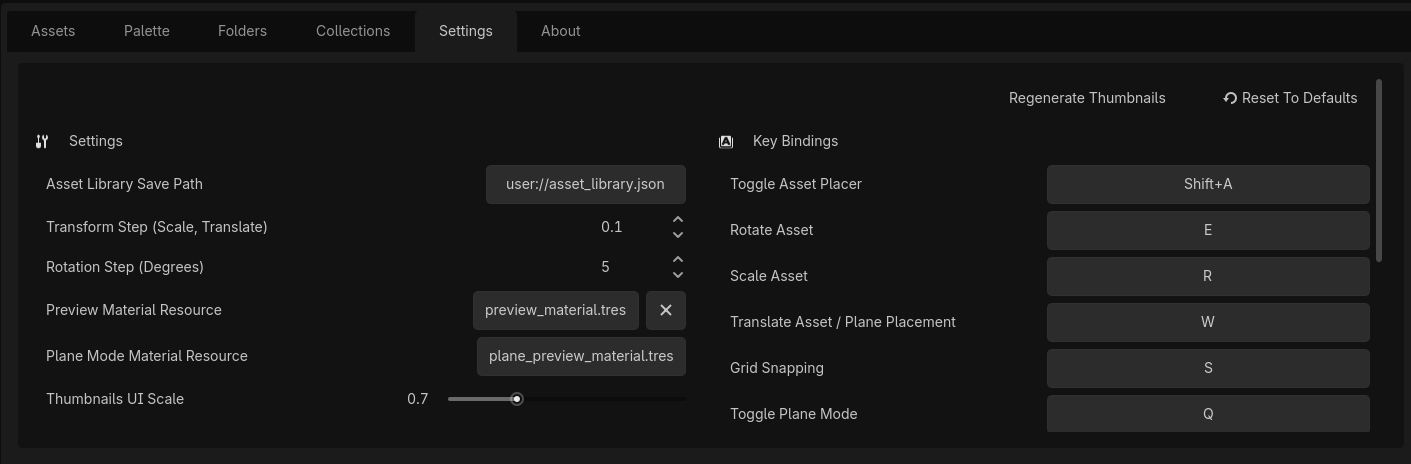Clear the Preview Material Resource with X
The width and height of the screenshot is (1411, 464).
pyautogui.click(x=666, y=310)
